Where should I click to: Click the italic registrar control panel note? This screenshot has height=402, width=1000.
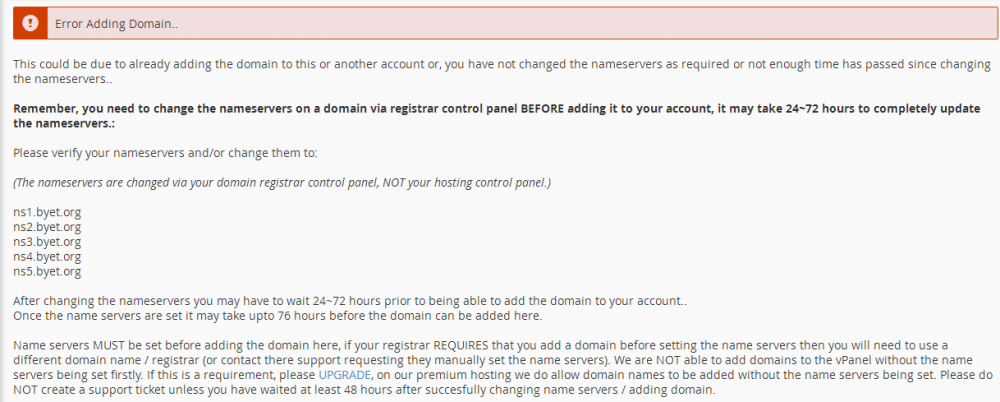pyautogui.click(x=282, y=182)
